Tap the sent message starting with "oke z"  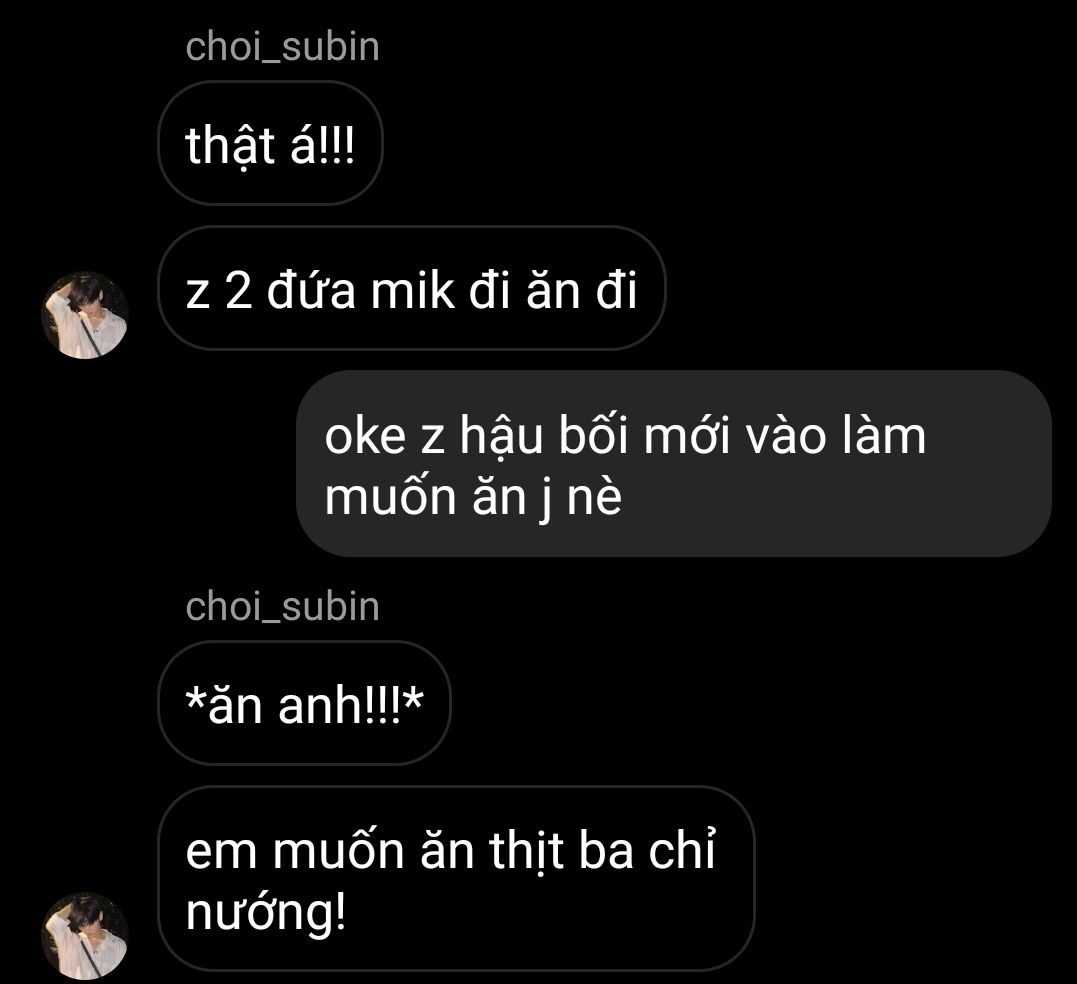(674, 464)
